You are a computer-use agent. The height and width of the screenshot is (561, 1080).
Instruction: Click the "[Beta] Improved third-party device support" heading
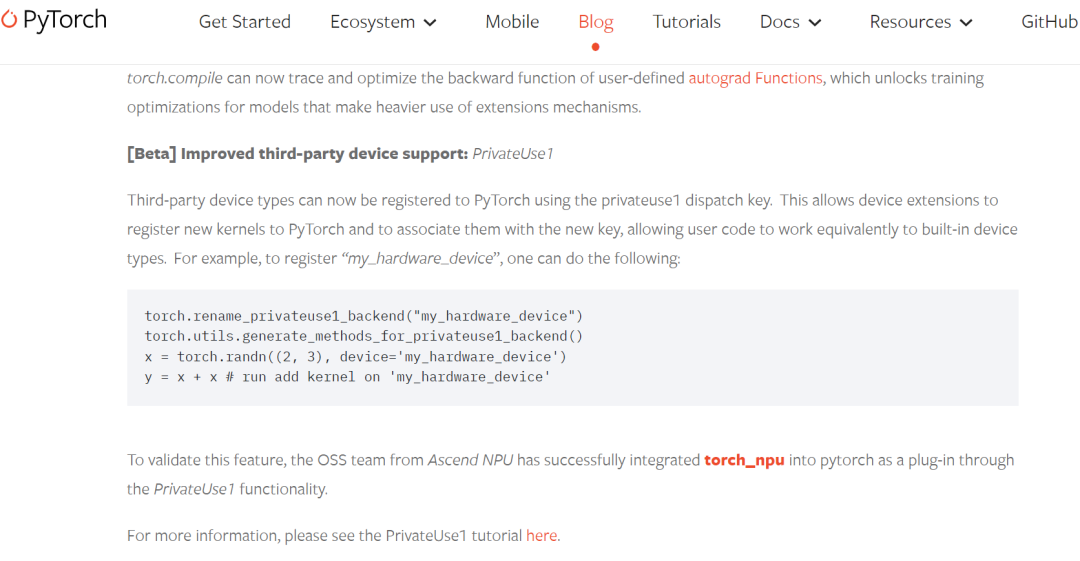[297, 154]
